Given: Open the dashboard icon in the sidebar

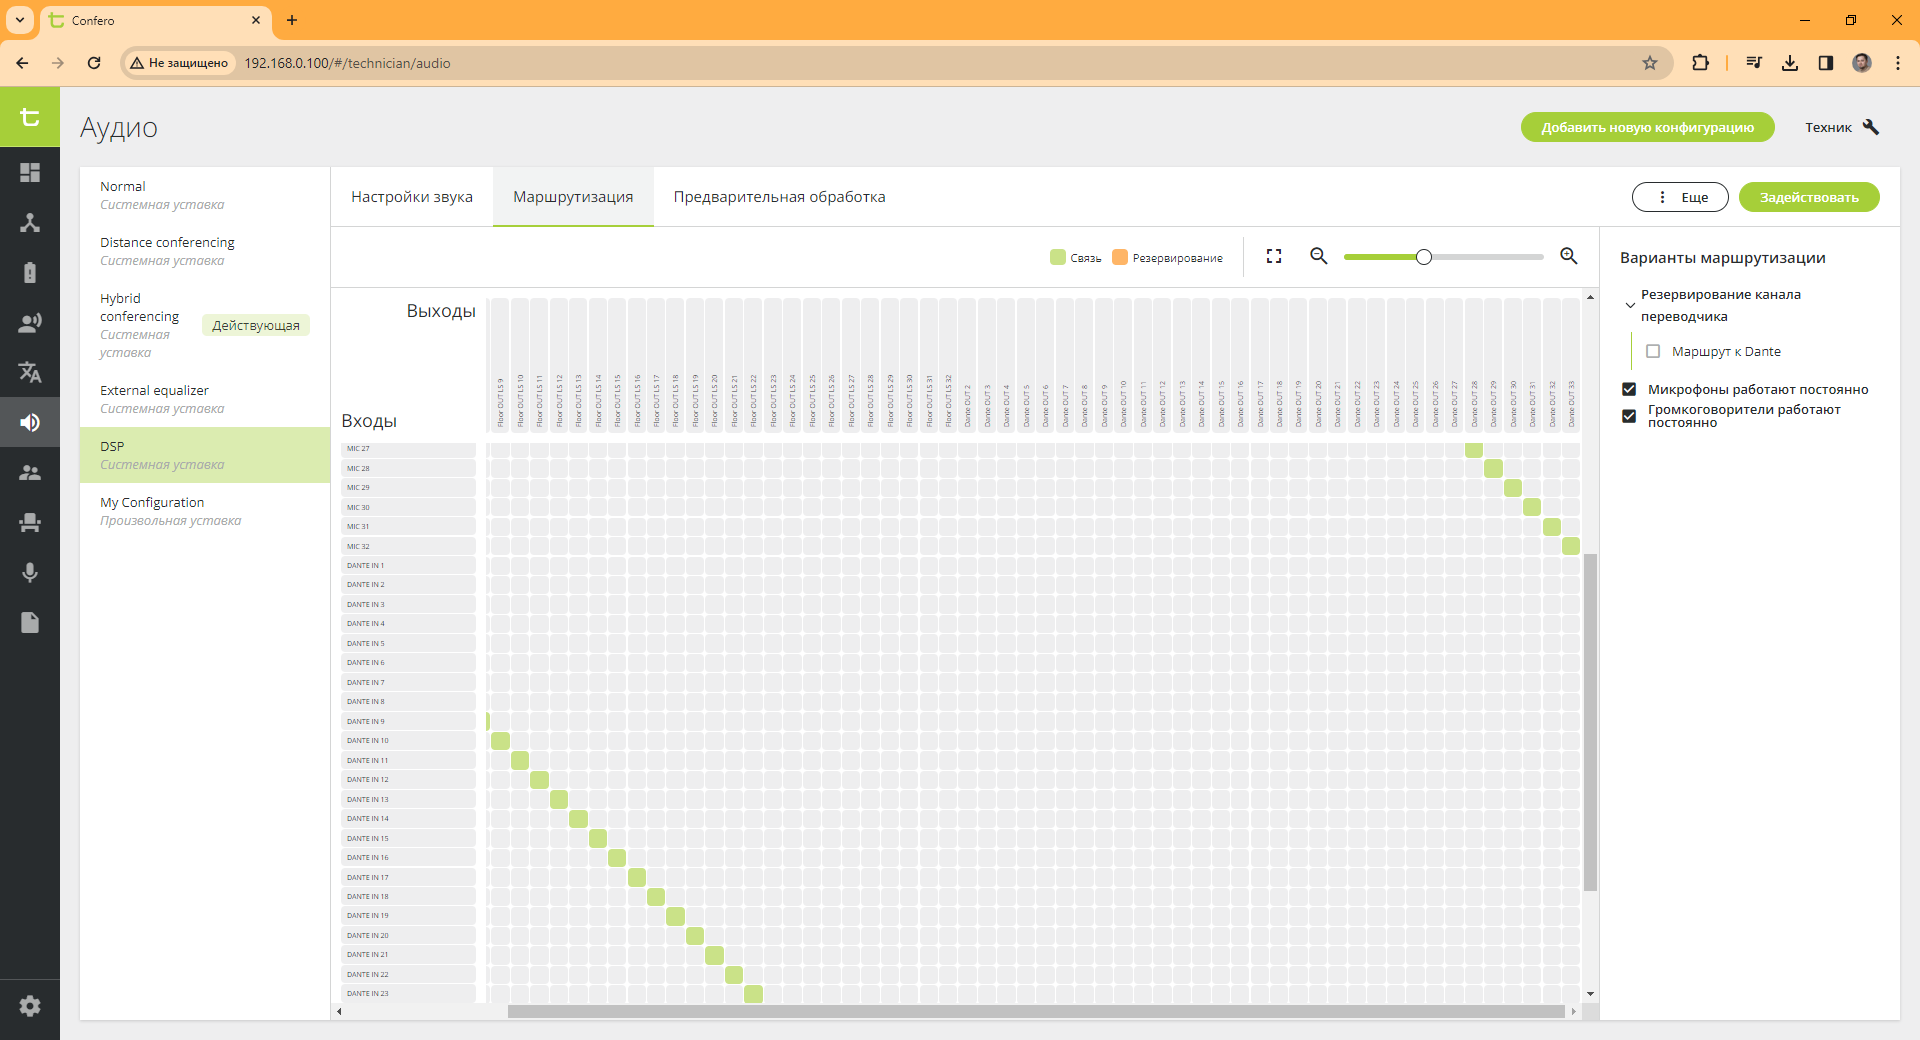Looking at the screenshot, I should pos(30,172).
